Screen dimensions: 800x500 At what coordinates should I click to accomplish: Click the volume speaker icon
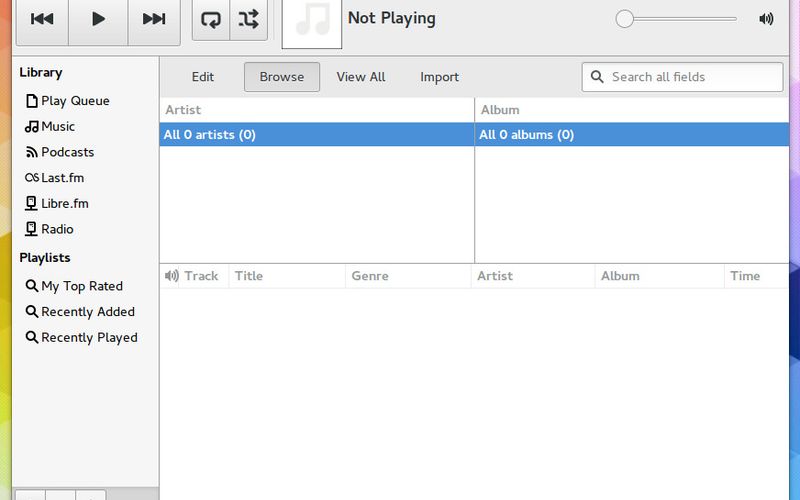pyautogui.click(x=766, y=19)
